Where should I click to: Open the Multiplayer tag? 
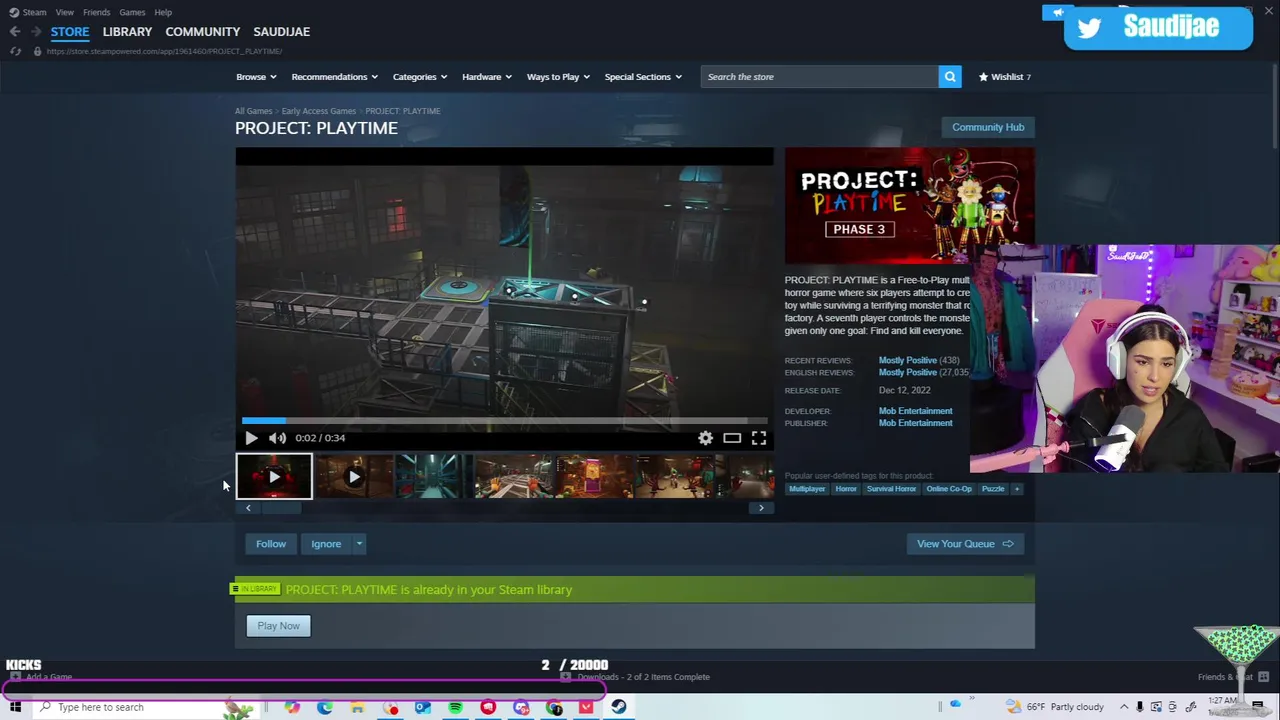(x=807, y=489)
